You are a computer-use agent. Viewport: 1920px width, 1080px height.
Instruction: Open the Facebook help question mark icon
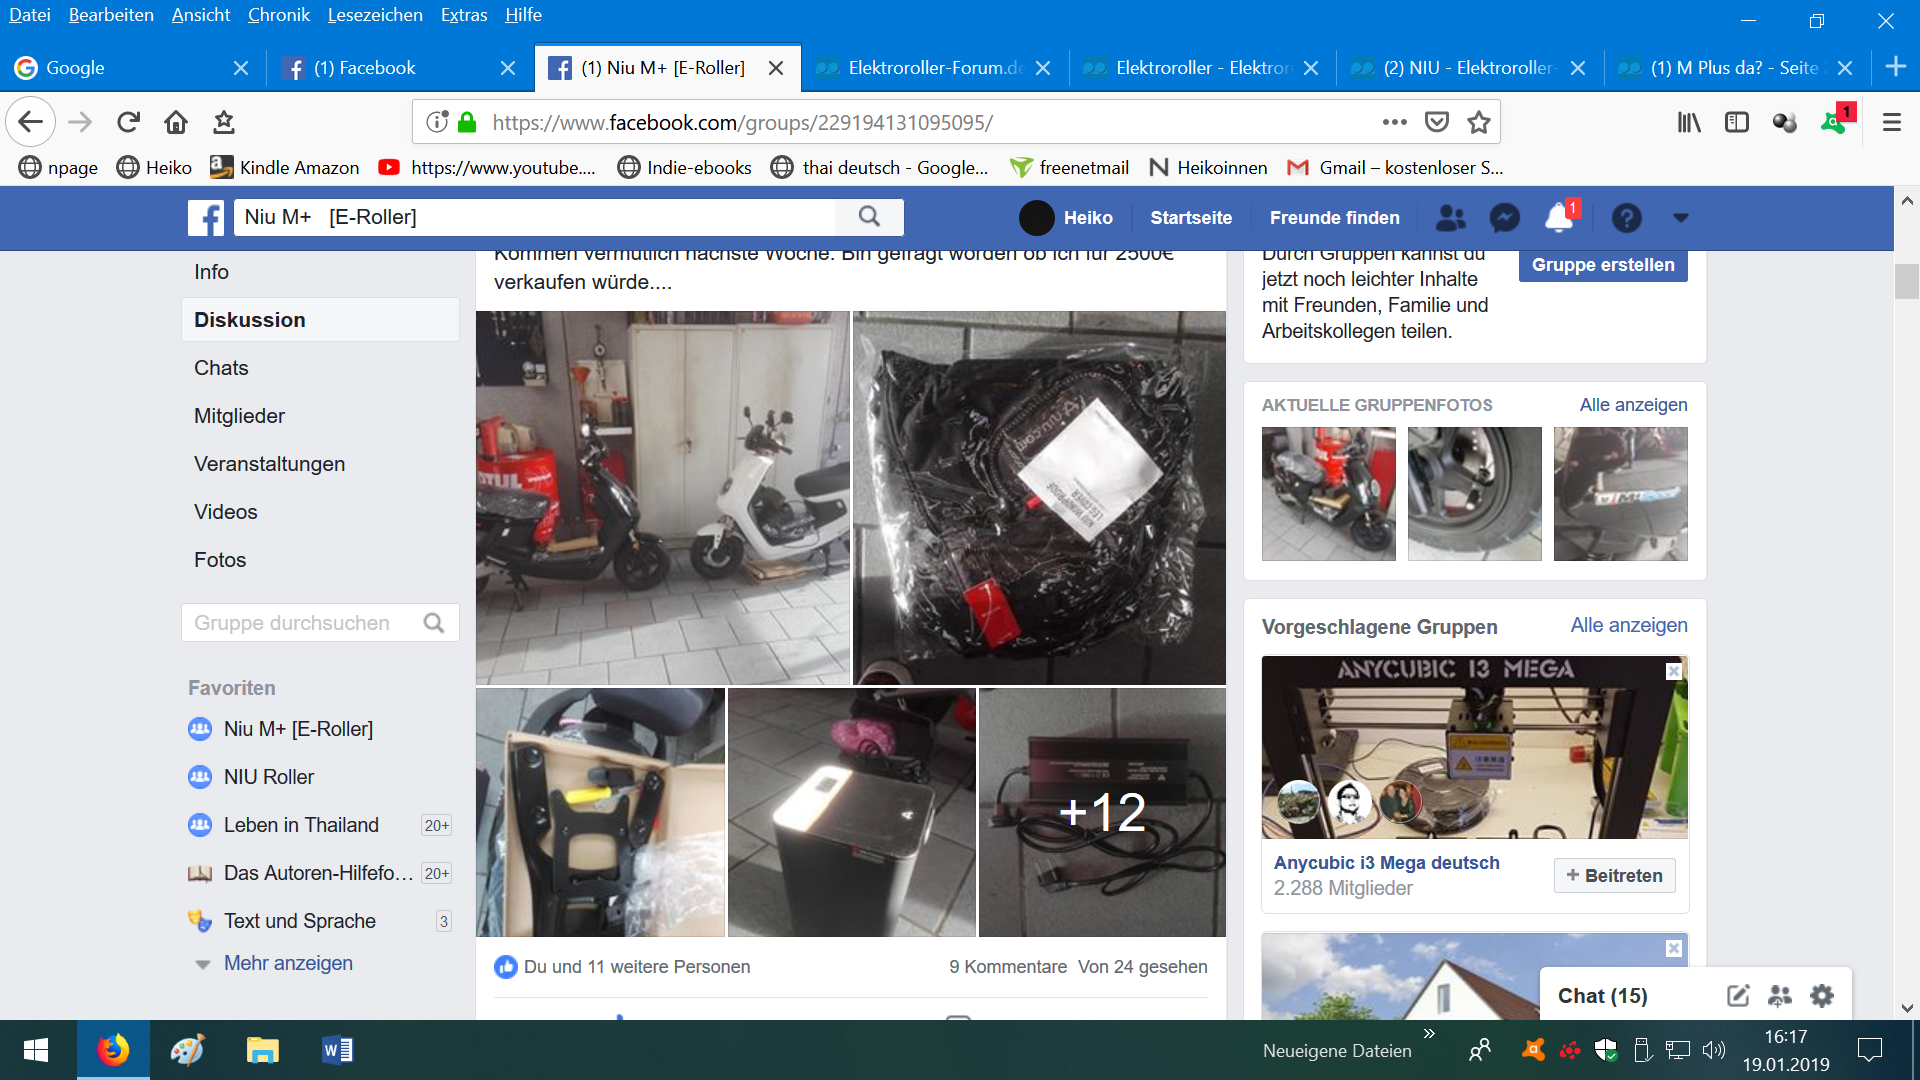coord(1626,217)
